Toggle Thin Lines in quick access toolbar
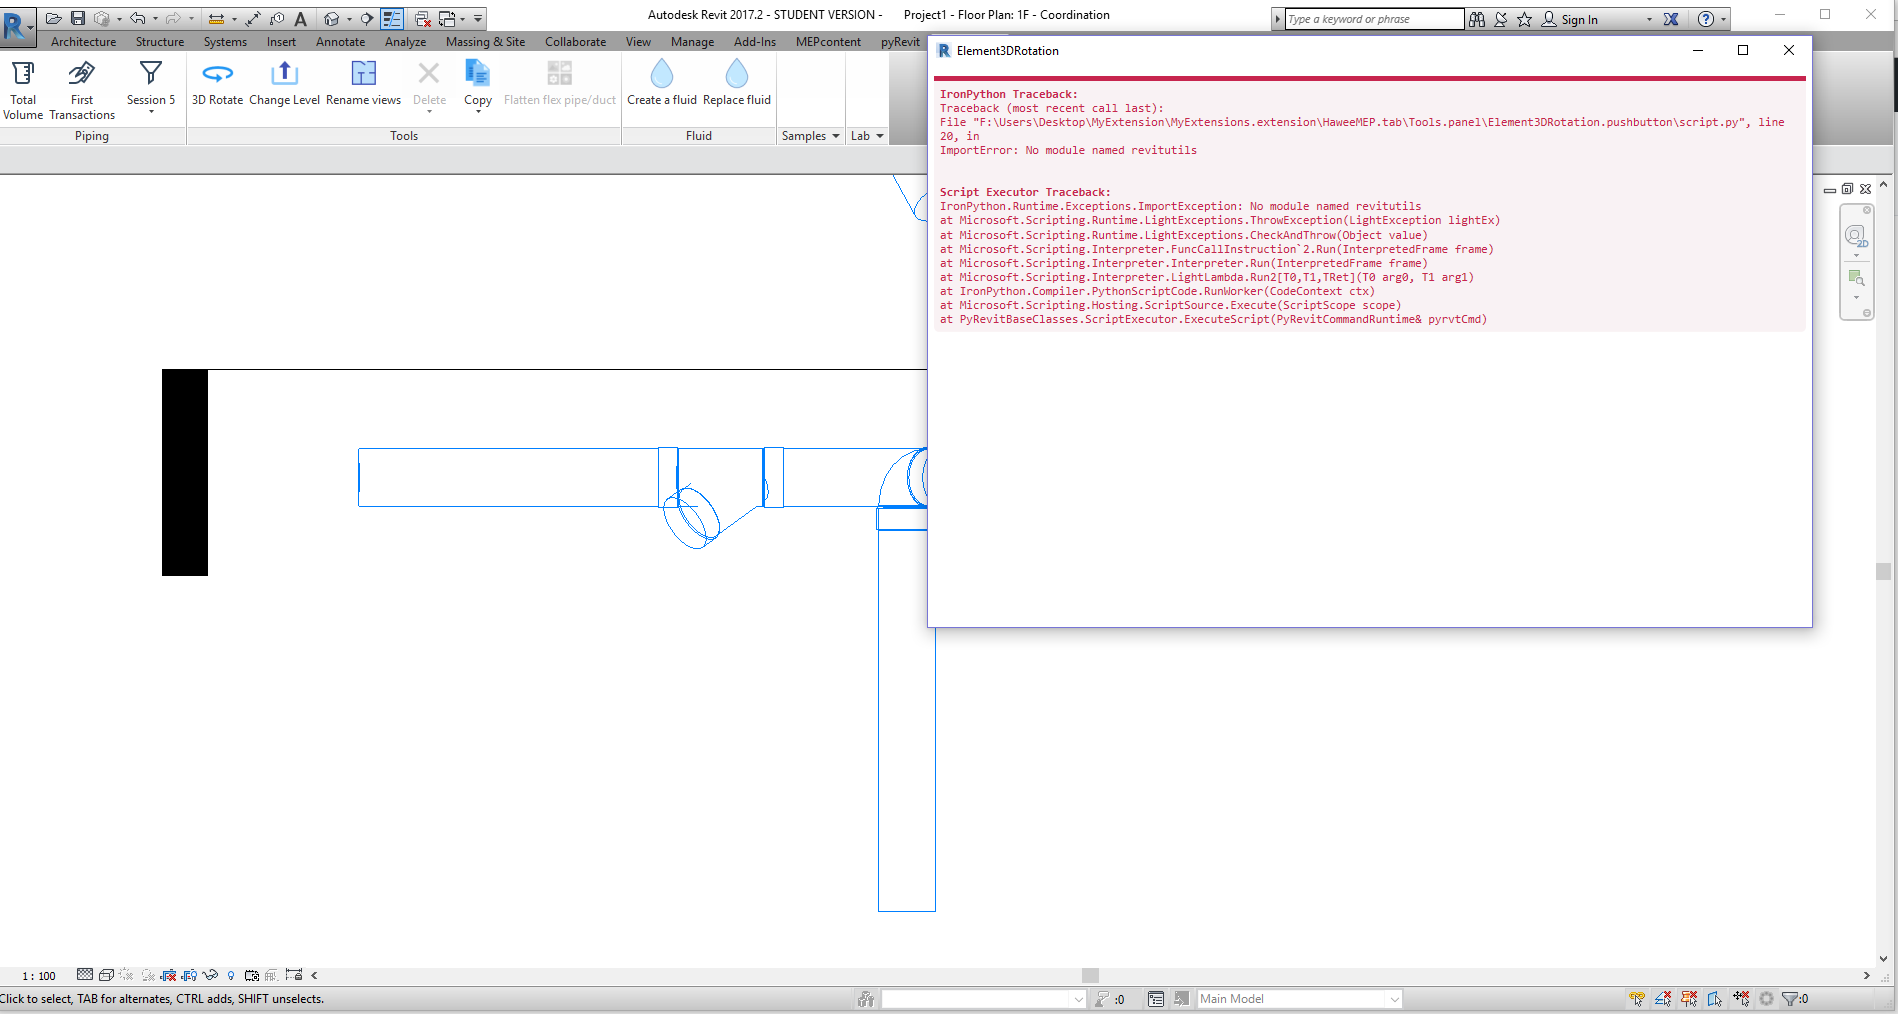This screenshot has height=1014, width=1898. pyautogui.click(x=393, y=18)
